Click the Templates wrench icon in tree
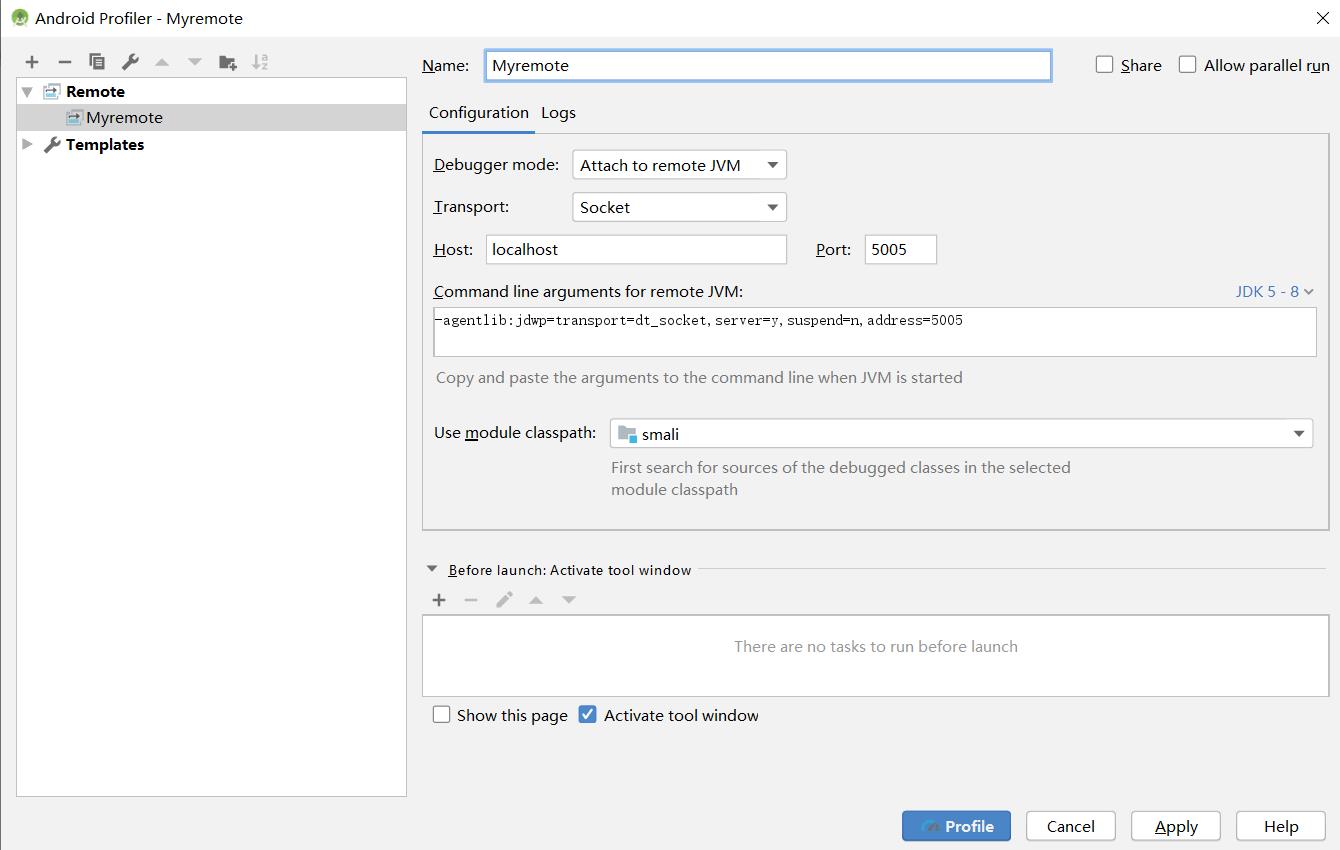1340x850 pixels. [52, 144]
